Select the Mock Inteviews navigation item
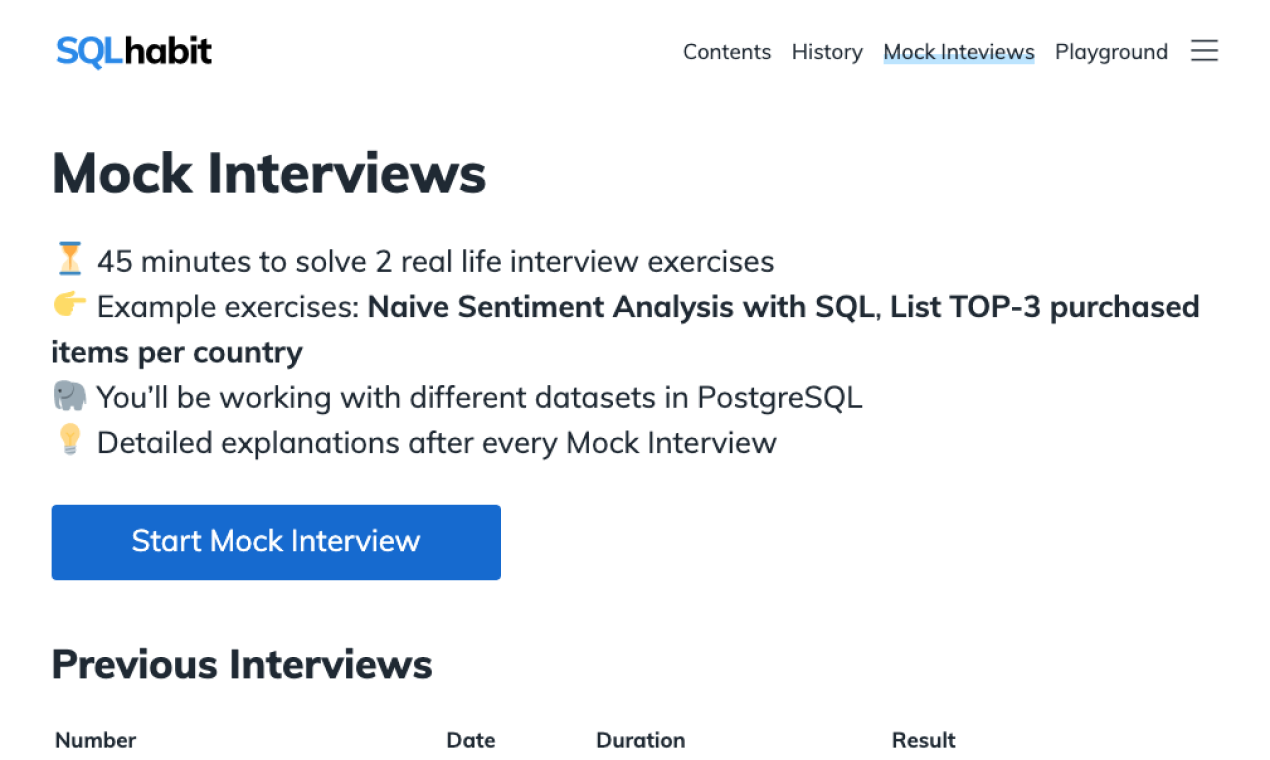The width and height of the screenshot is (1270, 760). [958, 51]
